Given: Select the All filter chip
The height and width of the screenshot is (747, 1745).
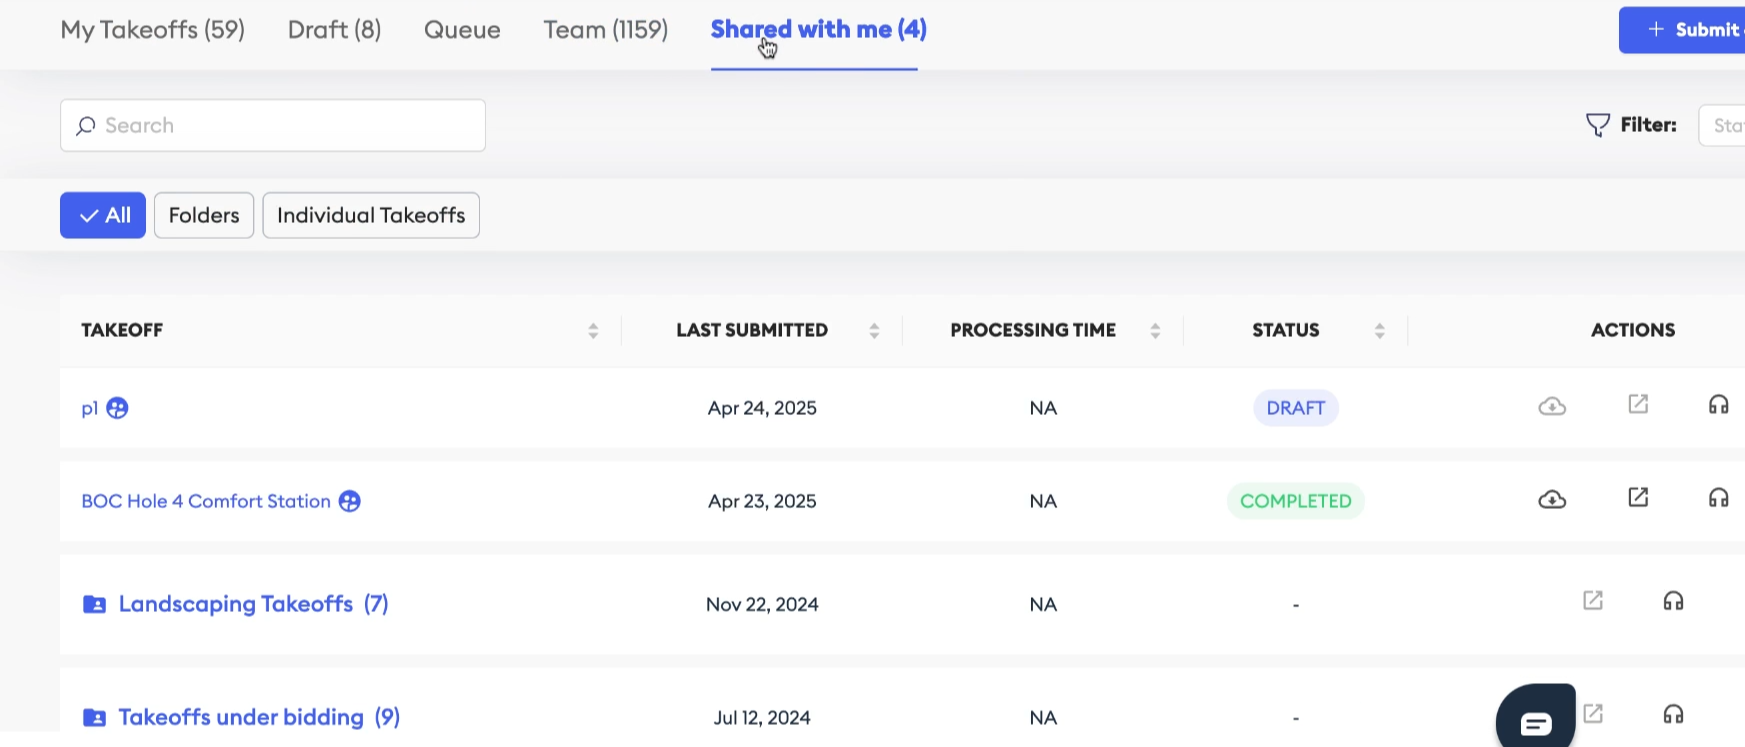Looking at the screenshot, I should pos(103,215).
